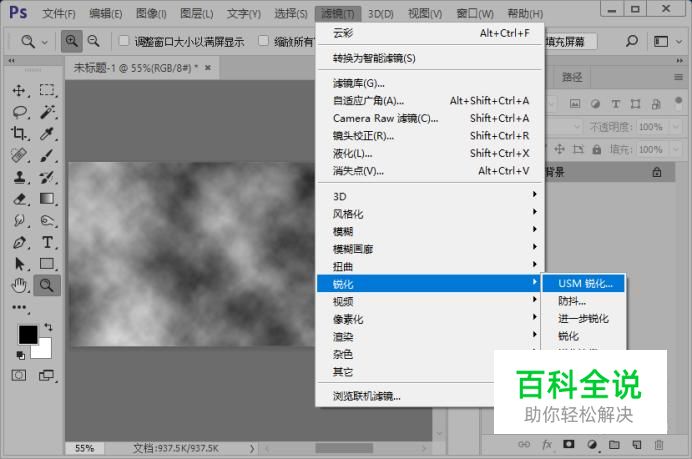The height and width of the screenshot is (459, 692).
Task: Click the background white color swatch
Action: pyautogui.click(x=44, y=351)
